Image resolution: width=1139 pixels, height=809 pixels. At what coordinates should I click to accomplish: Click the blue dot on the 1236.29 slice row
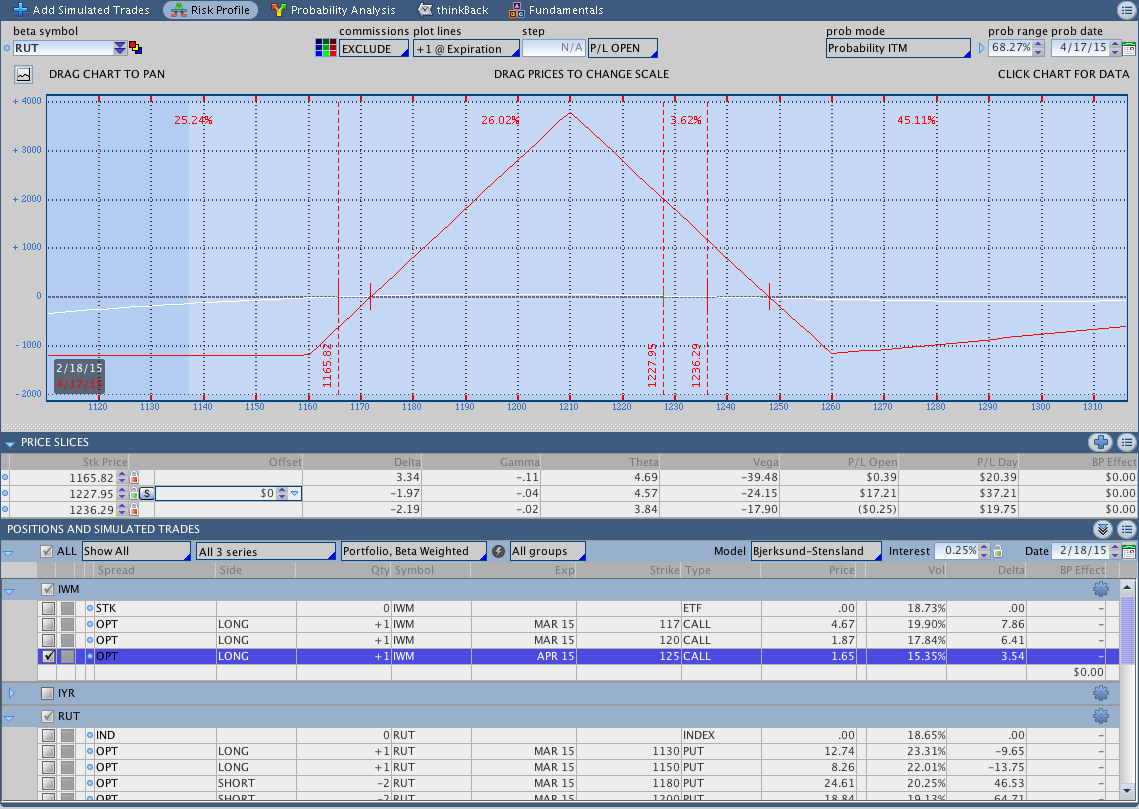coord(5,510)
